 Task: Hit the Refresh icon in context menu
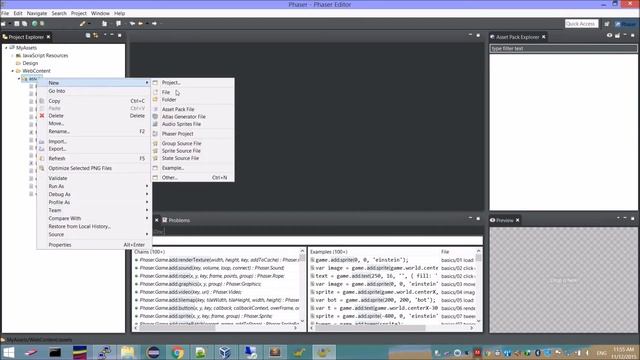click(x=42, y=158)
